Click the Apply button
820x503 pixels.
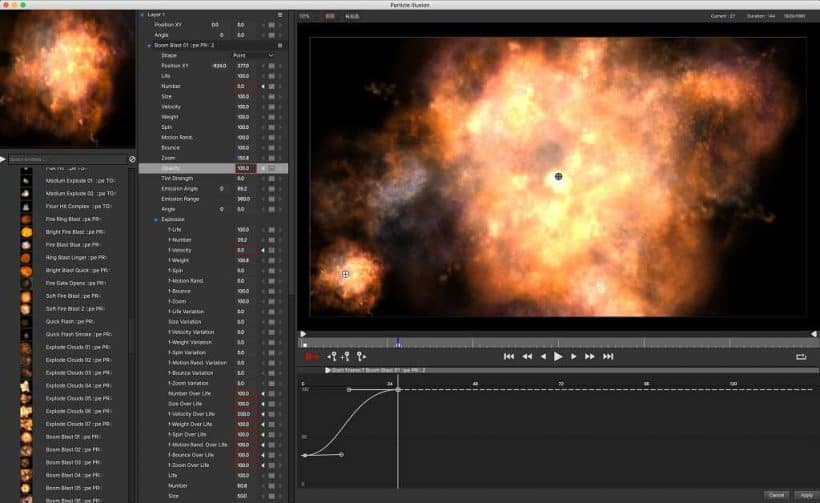(805, 494)
